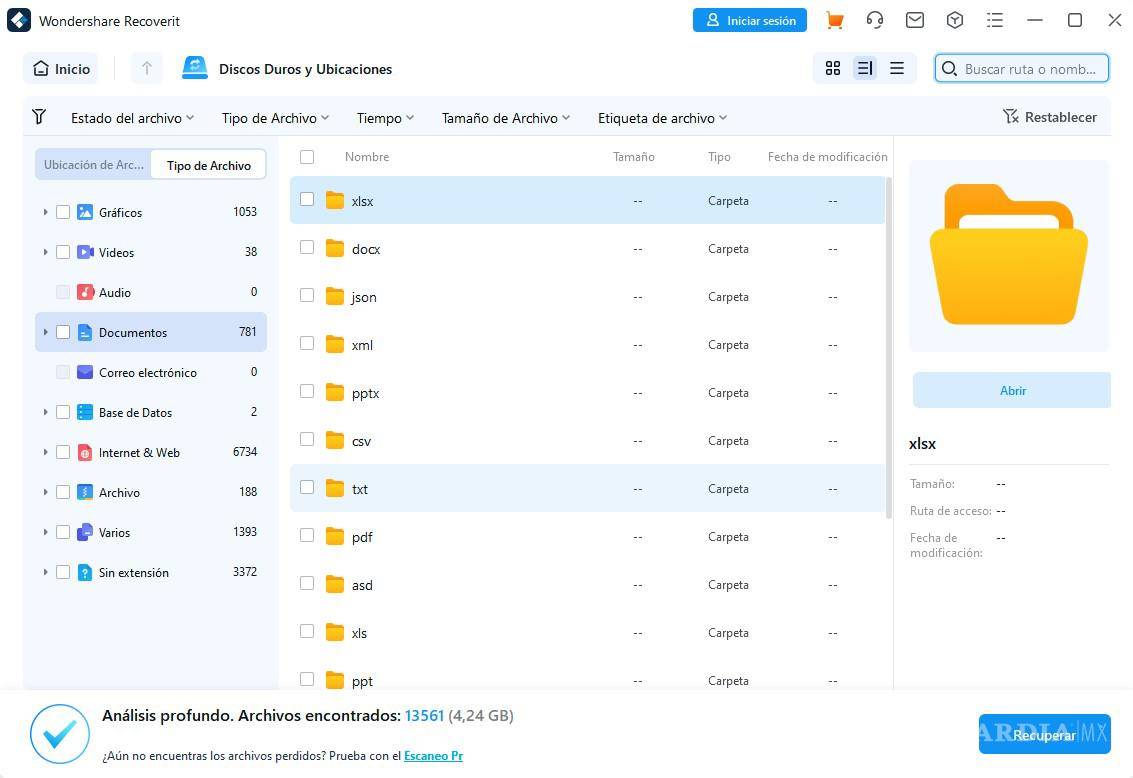This screenshot has width=1133, height=778.
Task: Switch to the Ubicación de Archivo tab
Action: click(94, 164)
